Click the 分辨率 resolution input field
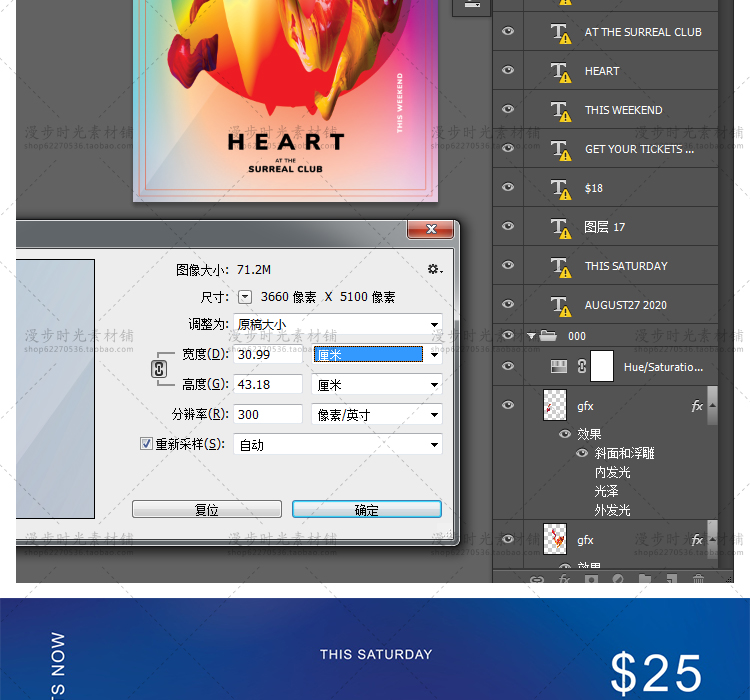This screenshot has height=700, width=750. click(x=267, y=415)
